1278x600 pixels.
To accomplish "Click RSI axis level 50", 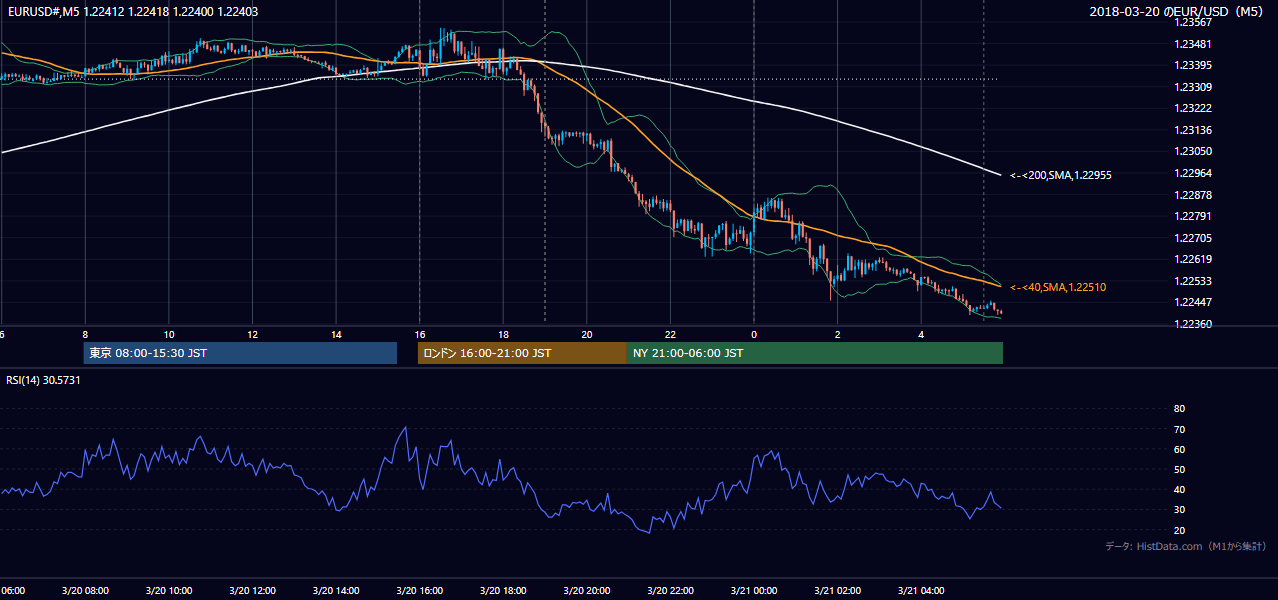I will 1179,469.
